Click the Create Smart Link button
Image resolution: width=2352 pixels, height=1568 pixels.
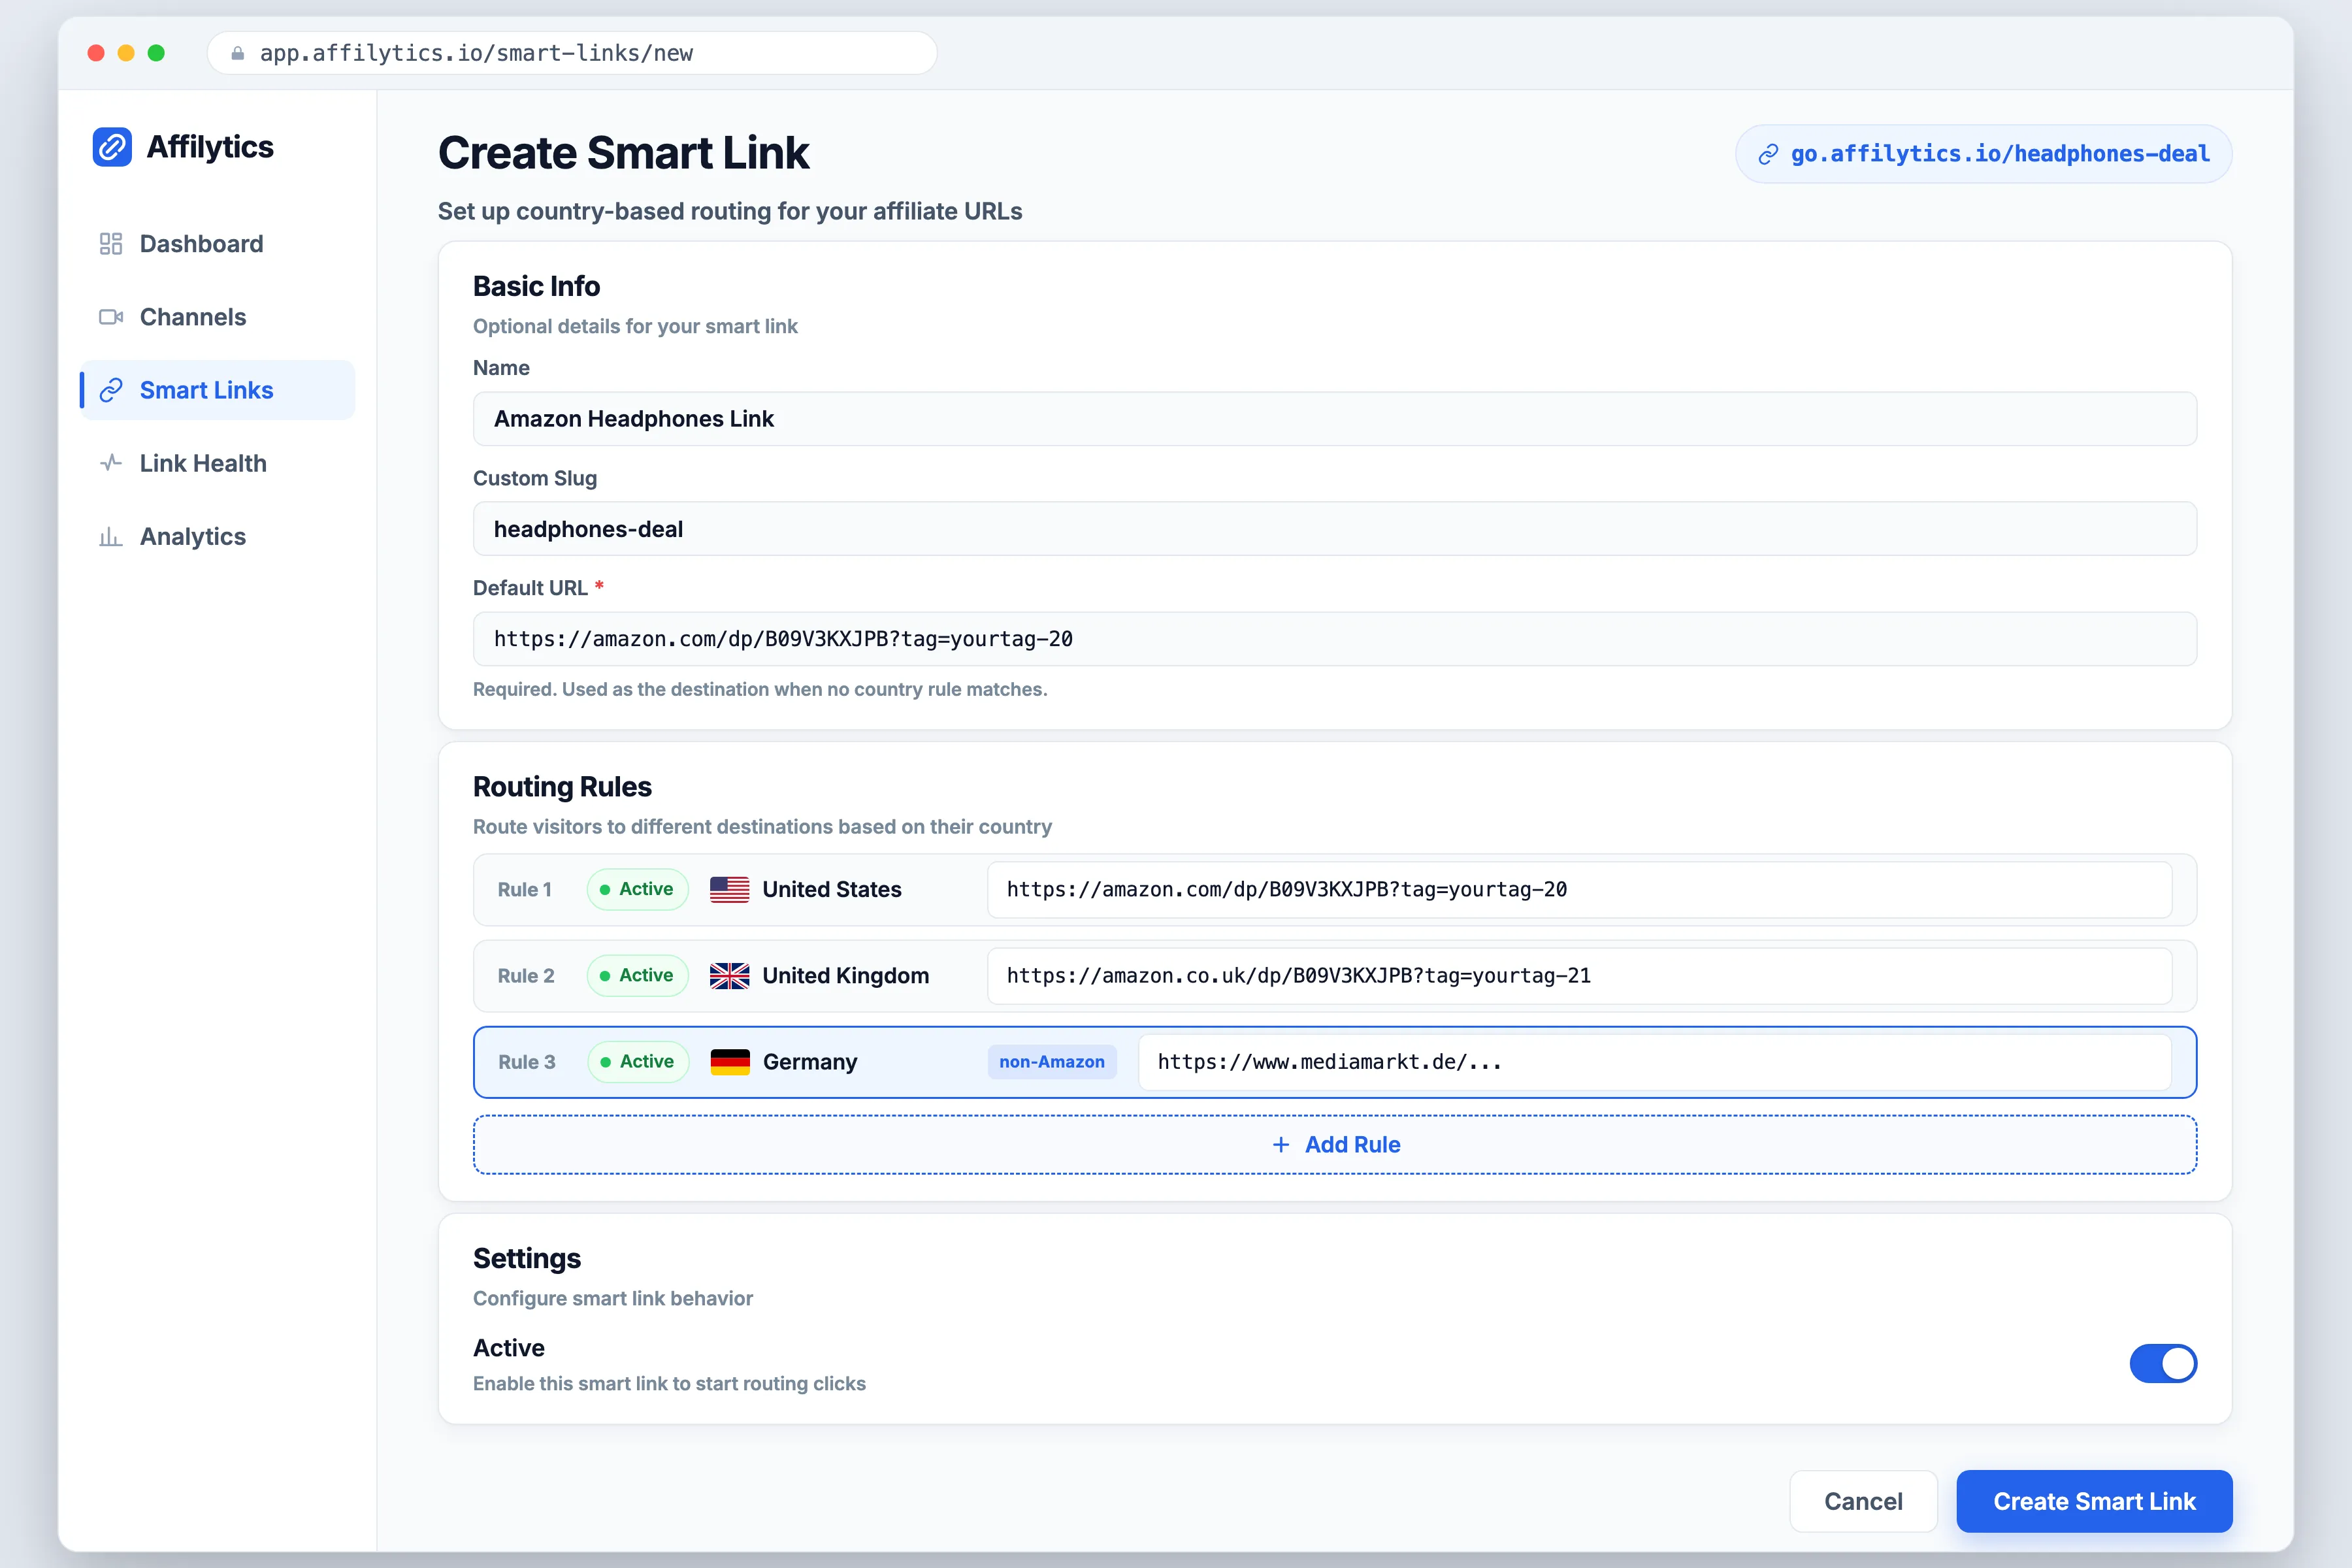2094,1501
